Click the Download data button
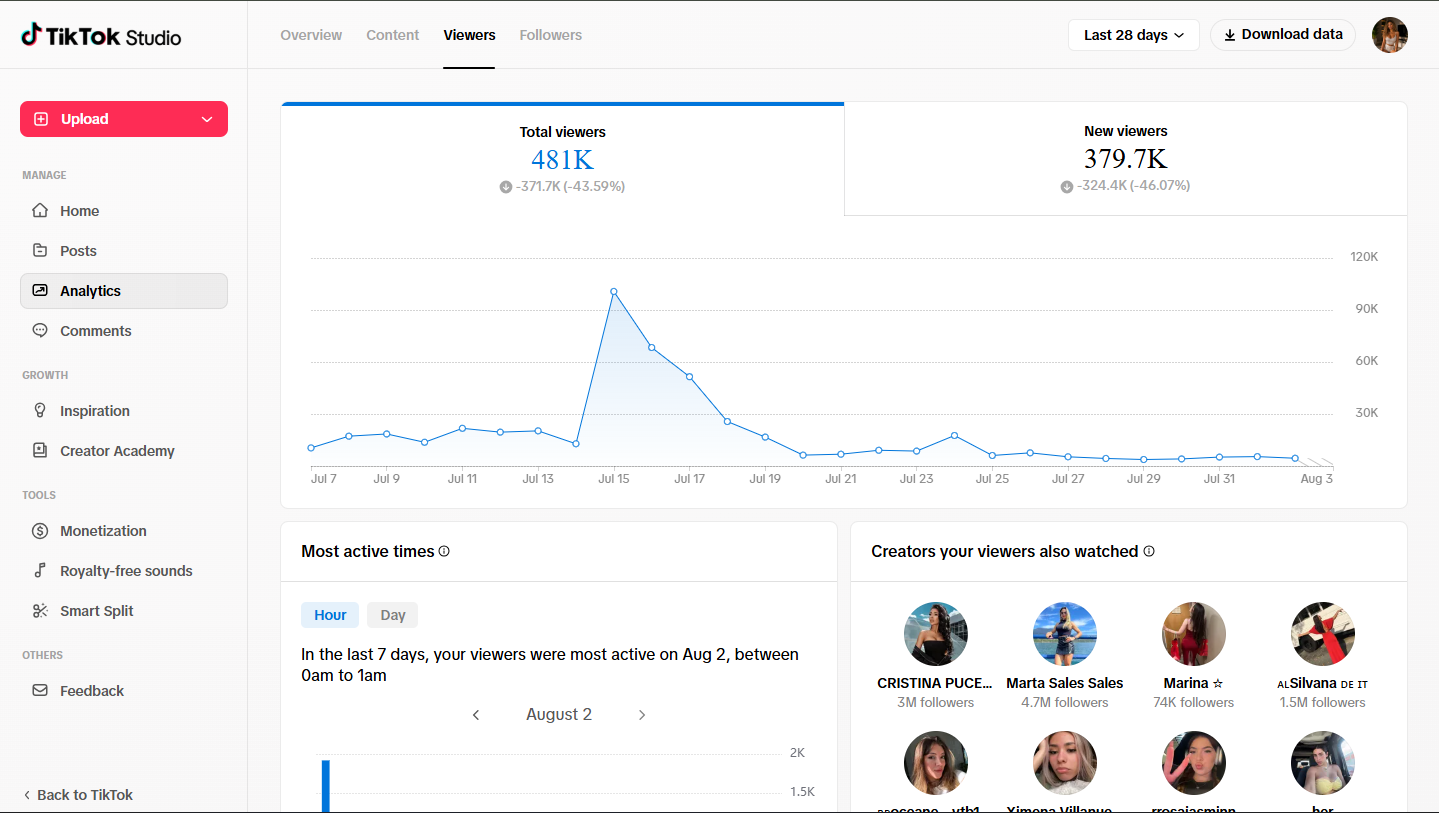Viewport: 1439px width, 813px height. 1283,35
